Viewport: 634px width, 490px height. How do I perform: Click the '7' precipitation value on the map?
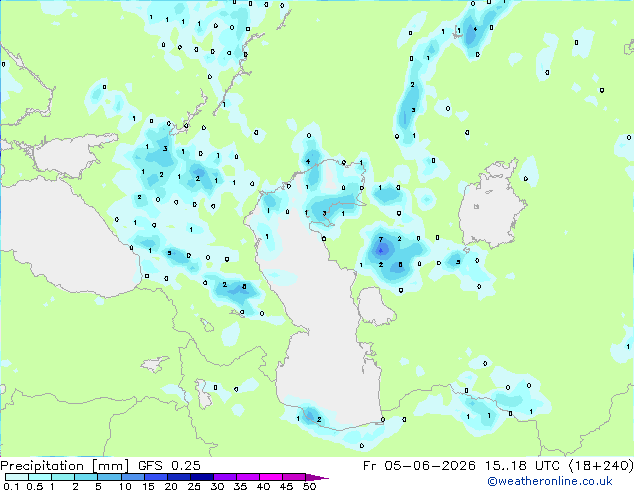(x=380, y=240)
